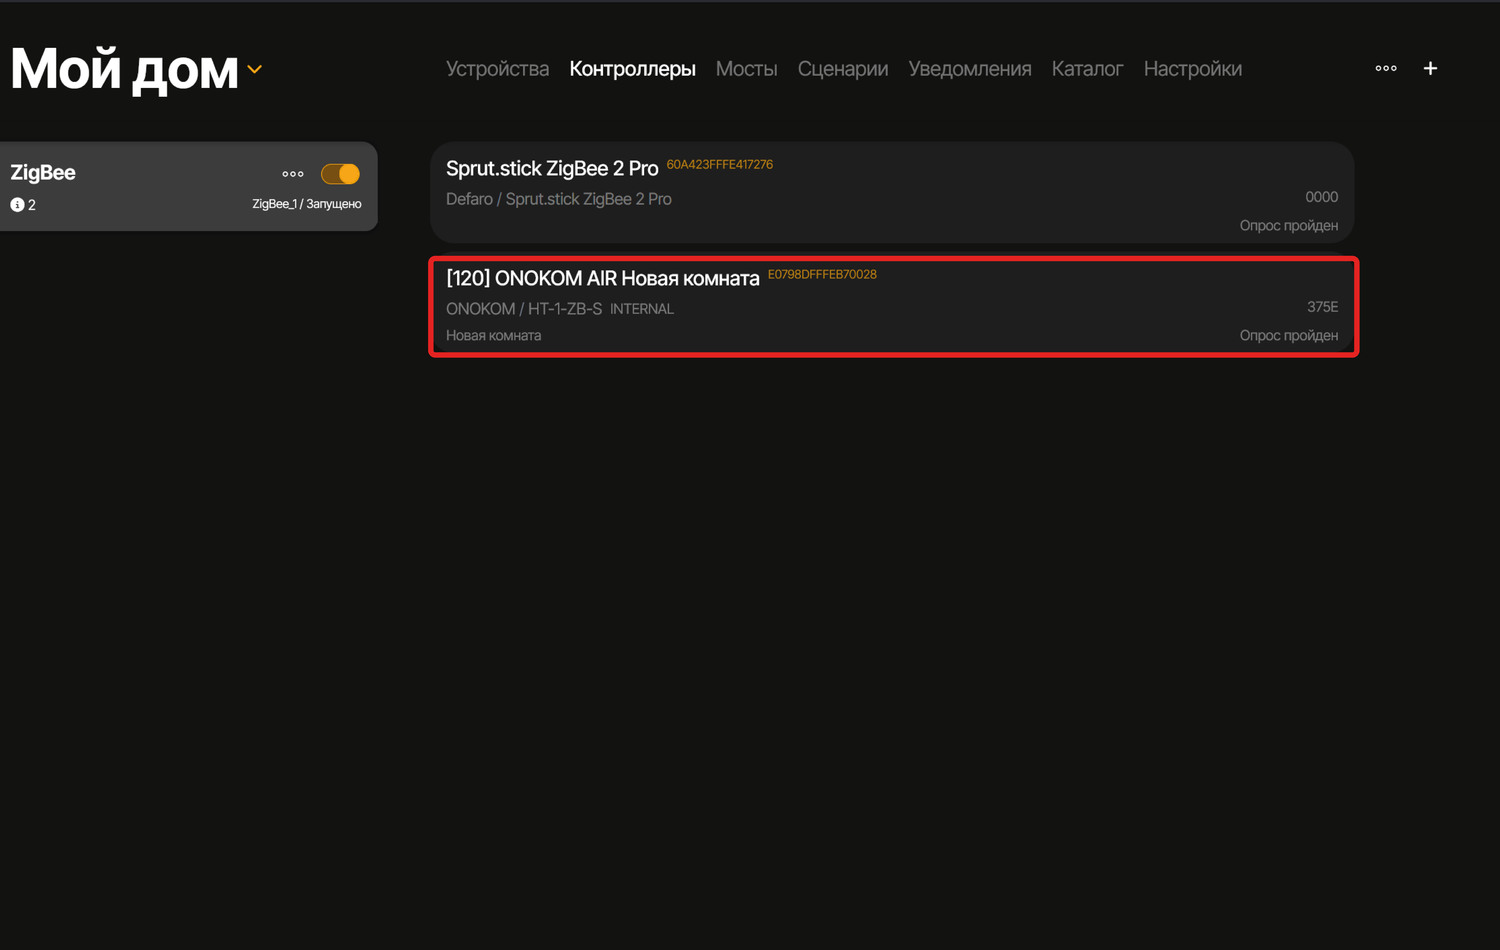Open the ZigBee controller three-dots menu
Viewport: 1500px width, 950px height.
click(x=292, y=174)
